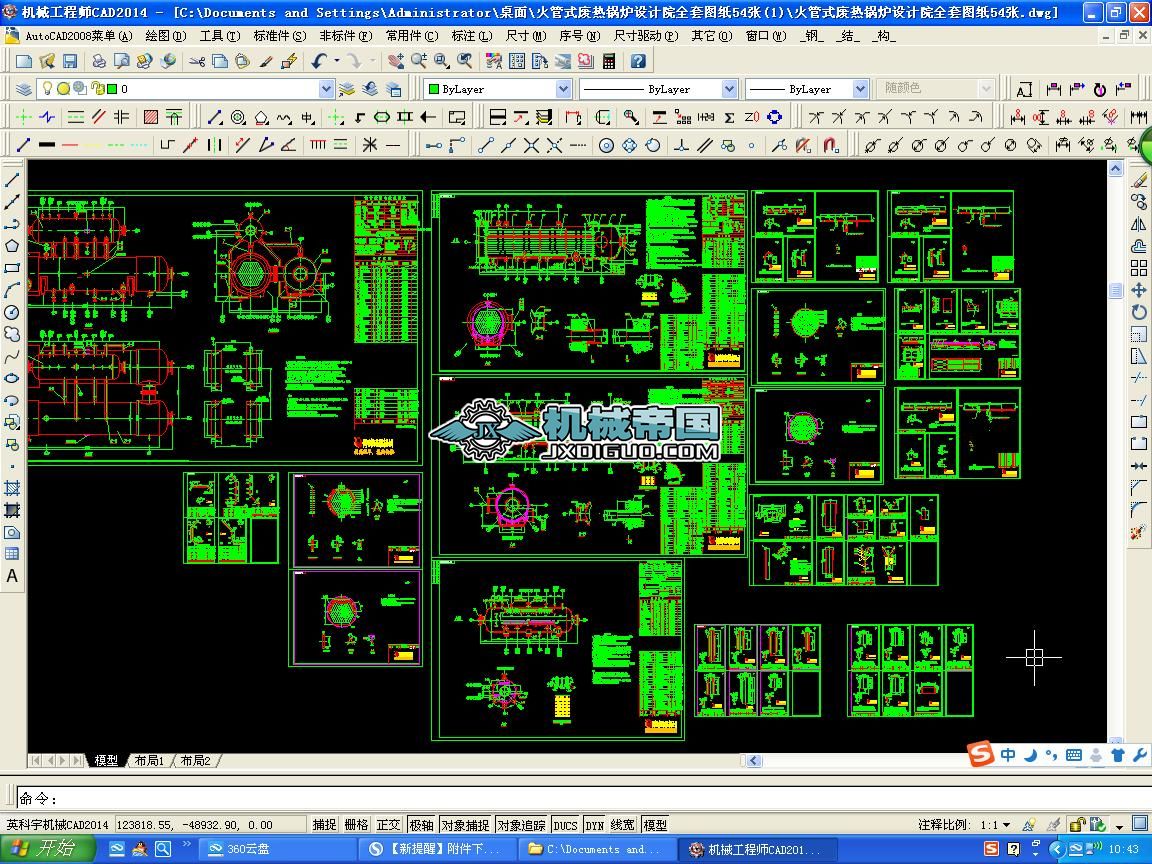Screen dimensions: 1152x864
Task: Toggle 对象捕捉 object snap in status bar
Action: 465,825
